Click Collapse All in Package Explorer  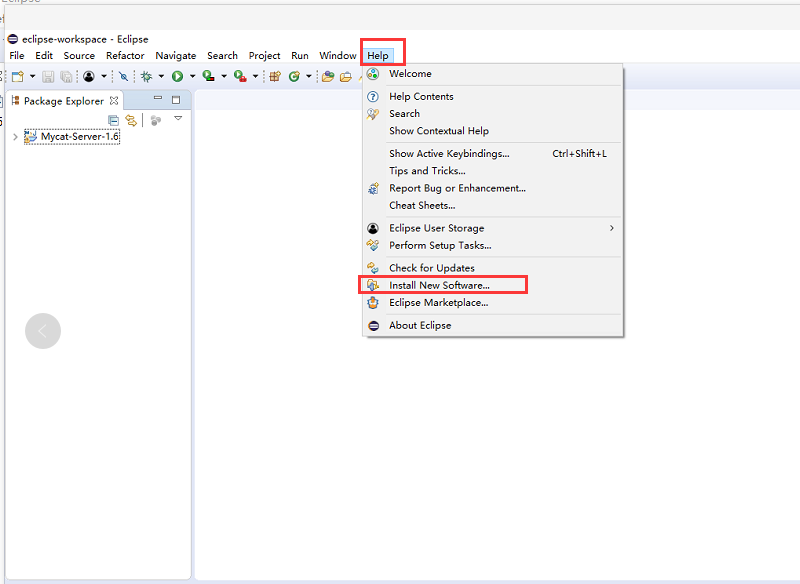tap(113, 120)
